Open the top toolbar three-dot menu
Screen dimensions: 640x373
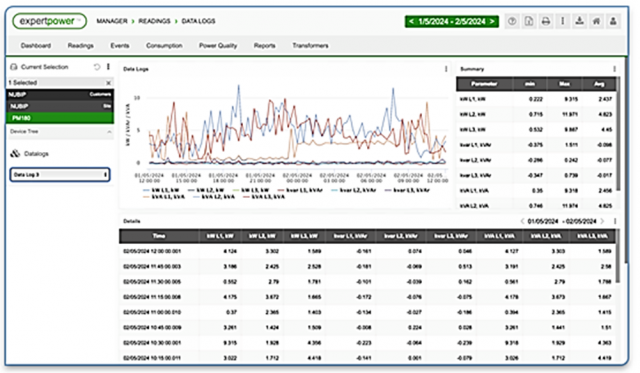pos(562,21)
